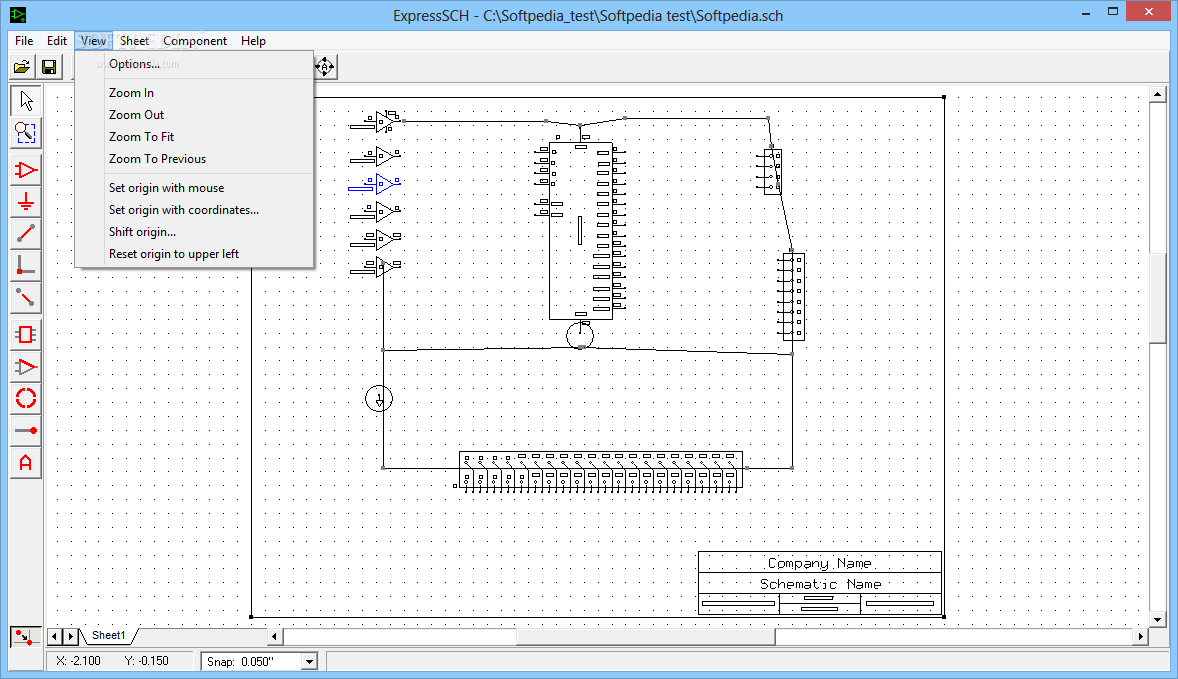Click the vertical scrollbar up arrow
The height and width of the screenshot is (679, 1178).
point(1157,94)
